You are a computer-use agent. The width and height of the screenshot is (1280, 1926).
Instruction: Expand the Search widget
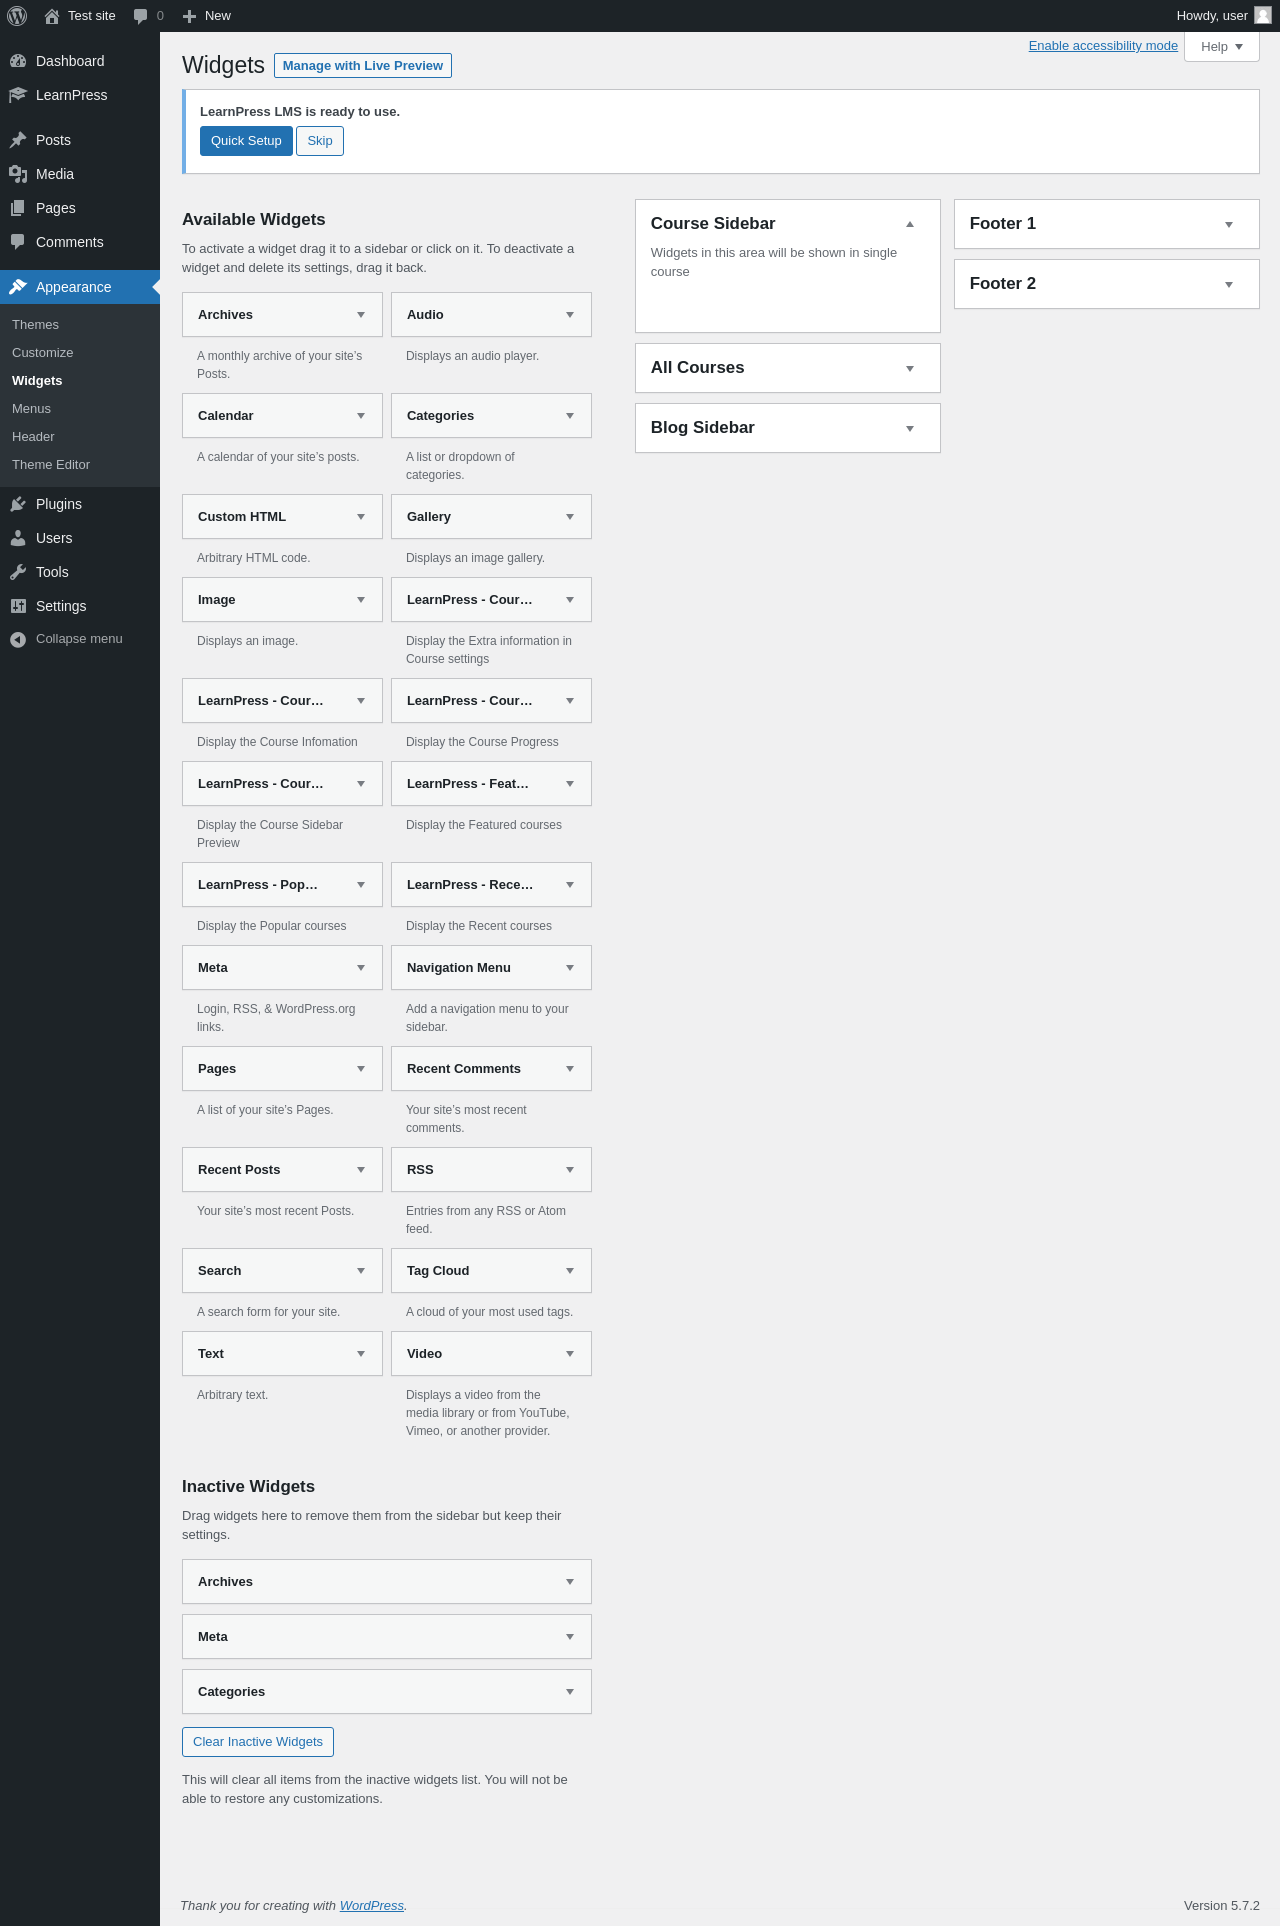[361, 1271]
